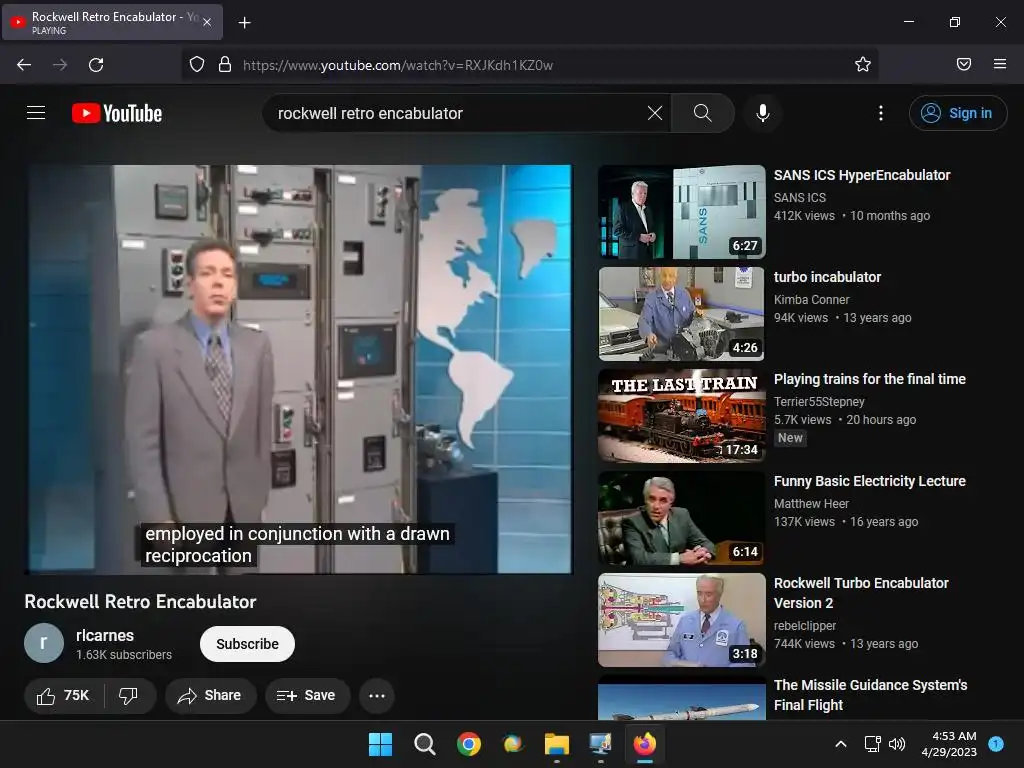
Task: Click channel name rebelclipper
Action: pos(805,626)
